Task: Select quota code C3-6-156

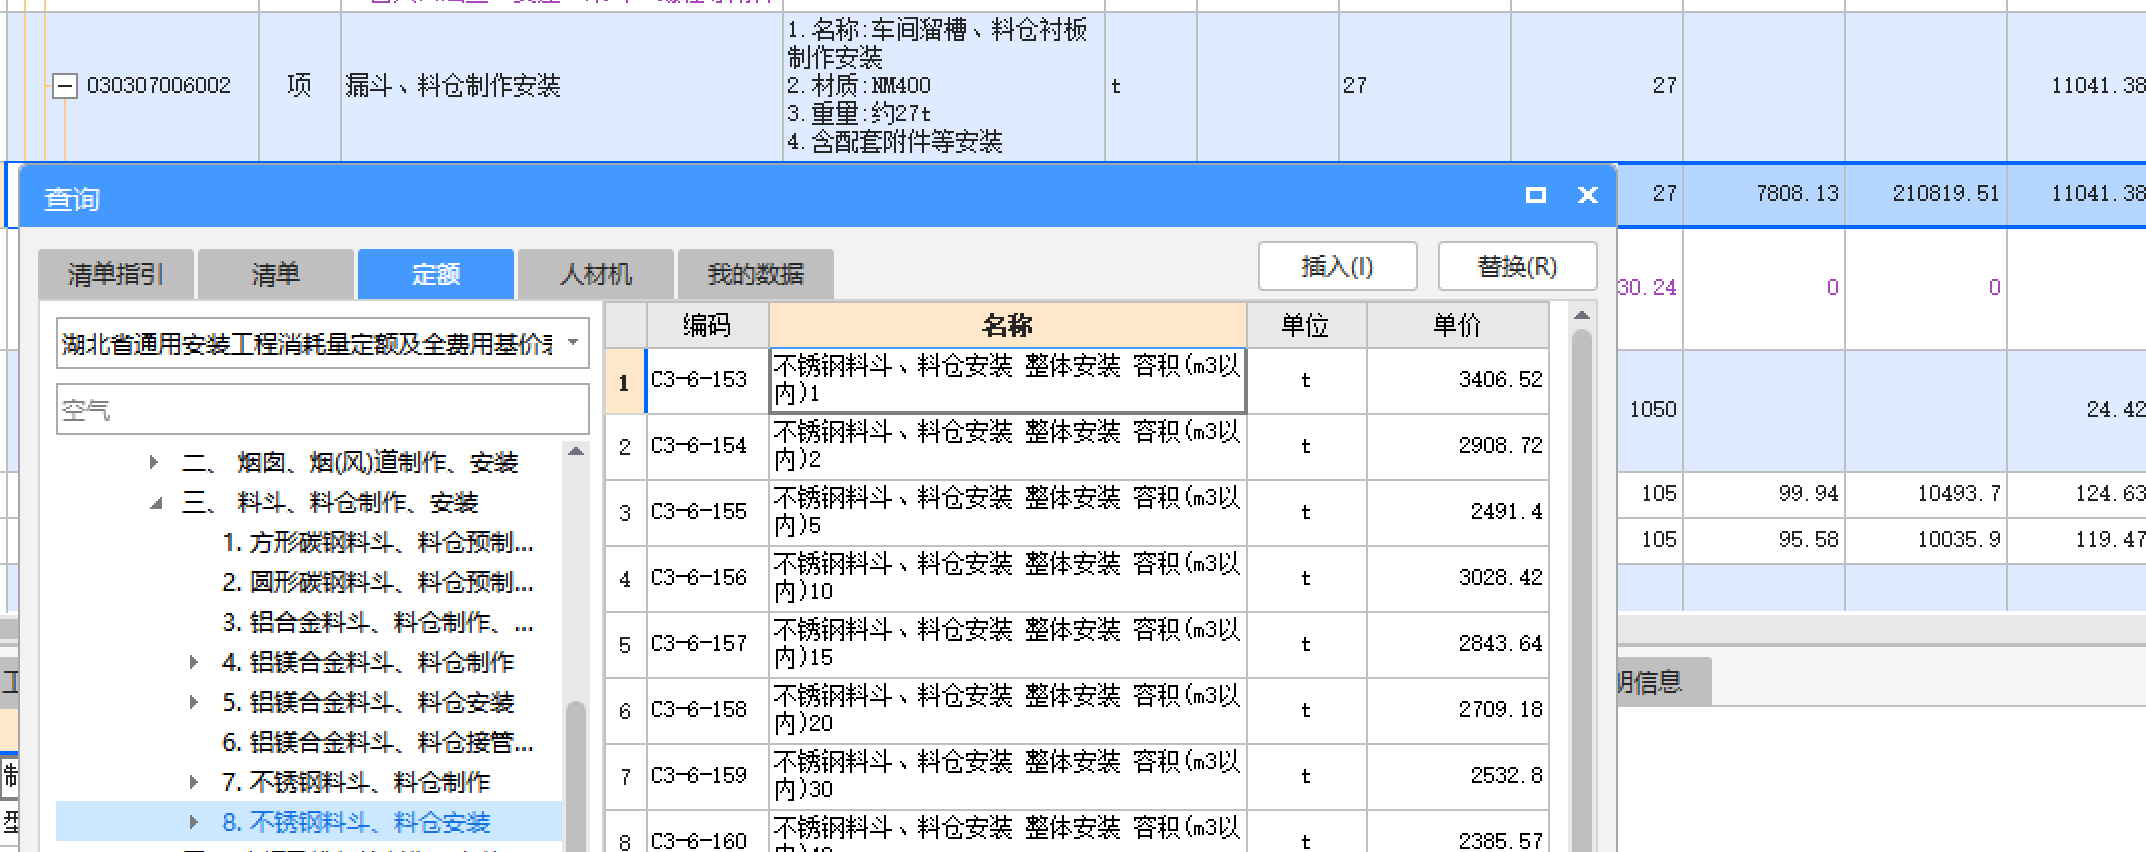Action: (x=707, y=578)
